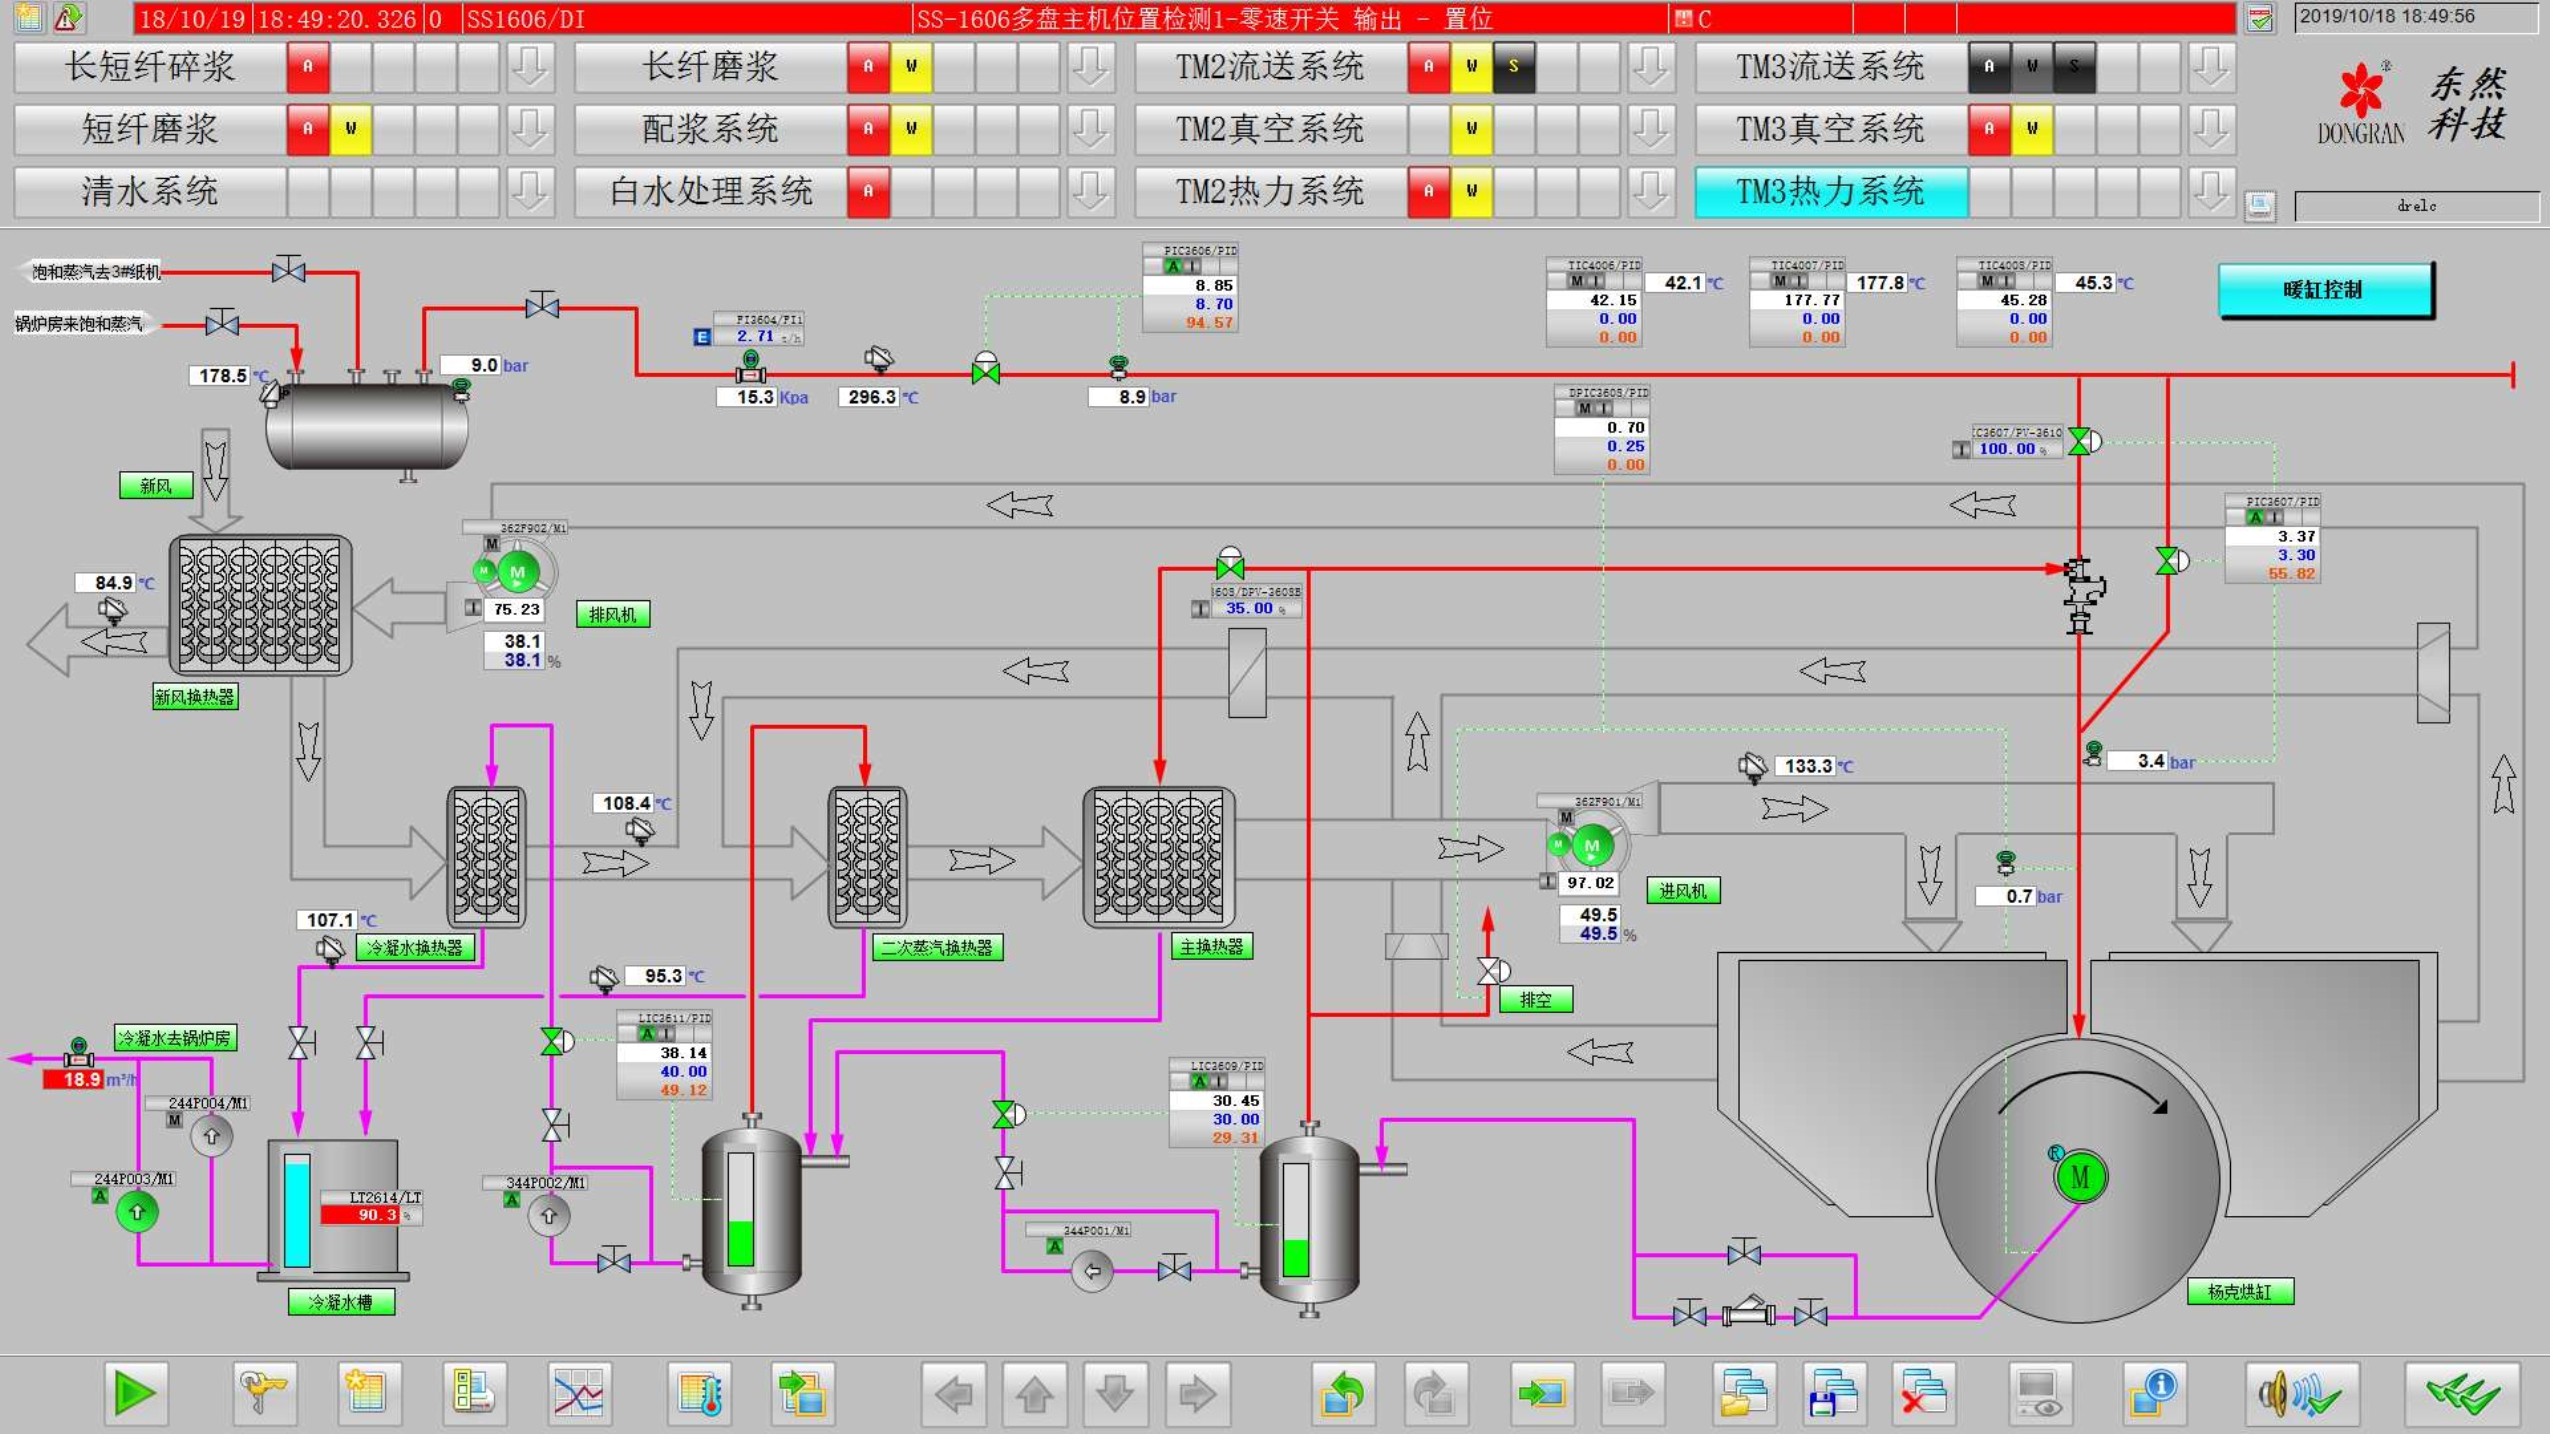Click the close display red X icon
The width and height of the screenshot is (2553, 1440).
pyautogui.click(x=1923, y=1395)
